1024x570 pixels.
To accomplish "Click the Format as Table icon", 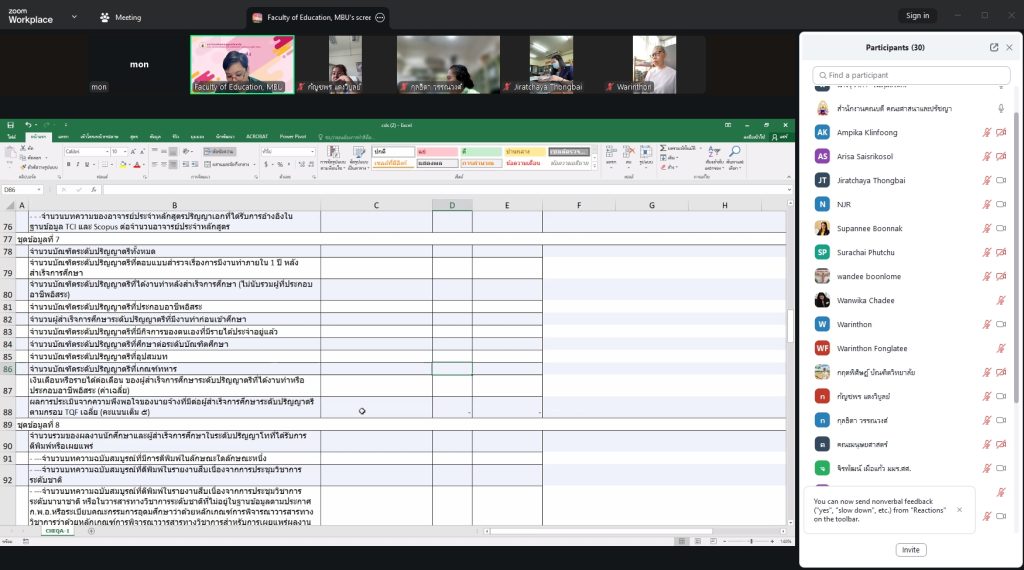I will [359, 152].
